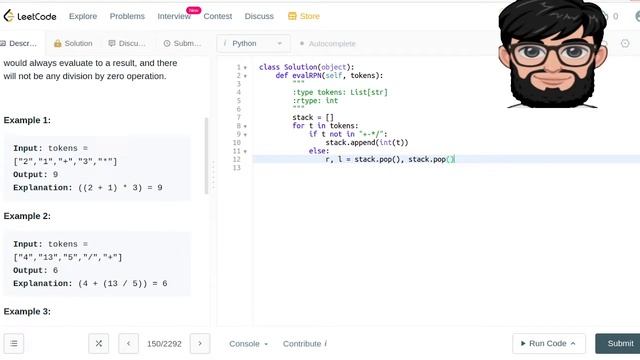Click the stack.append(int(t)) line
The width and height of the screenshot is (640, 360).
367,143
